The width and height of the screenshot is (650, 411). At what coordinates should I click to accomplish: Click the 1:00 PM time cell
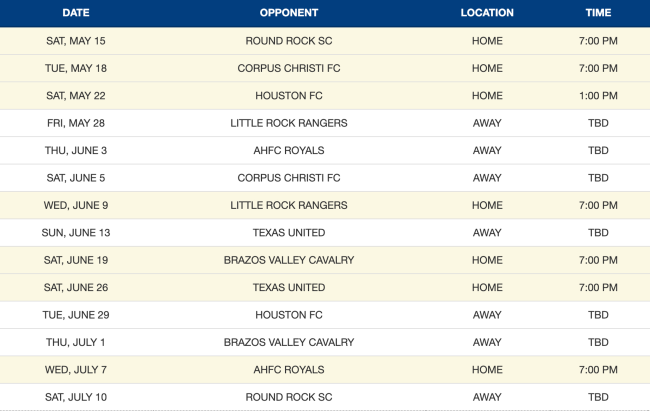[598, 96]
